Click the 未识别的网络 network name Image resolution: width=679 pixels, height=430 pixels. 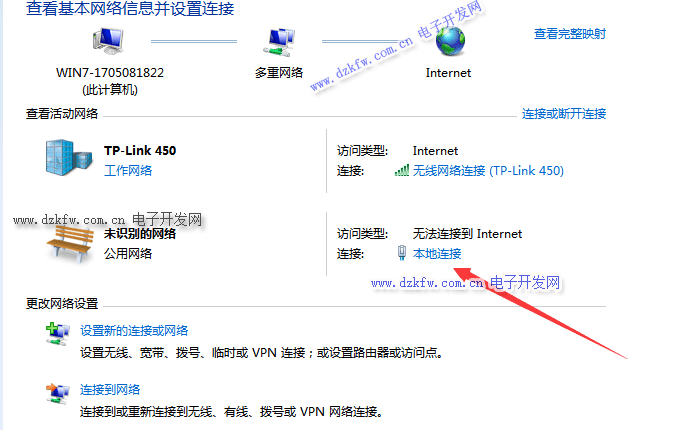[x=140, y=234]
